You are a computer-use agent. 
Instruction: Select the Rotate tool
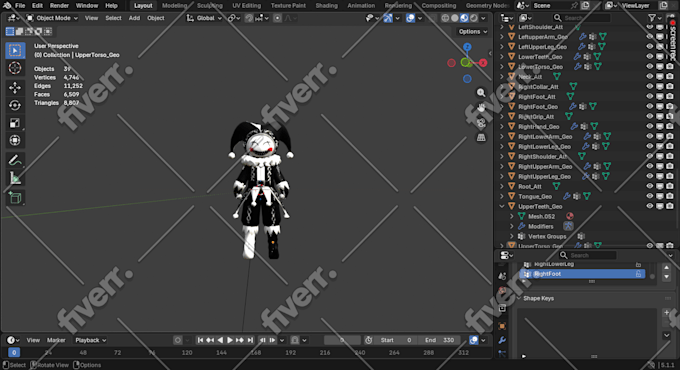pos(15,105)
